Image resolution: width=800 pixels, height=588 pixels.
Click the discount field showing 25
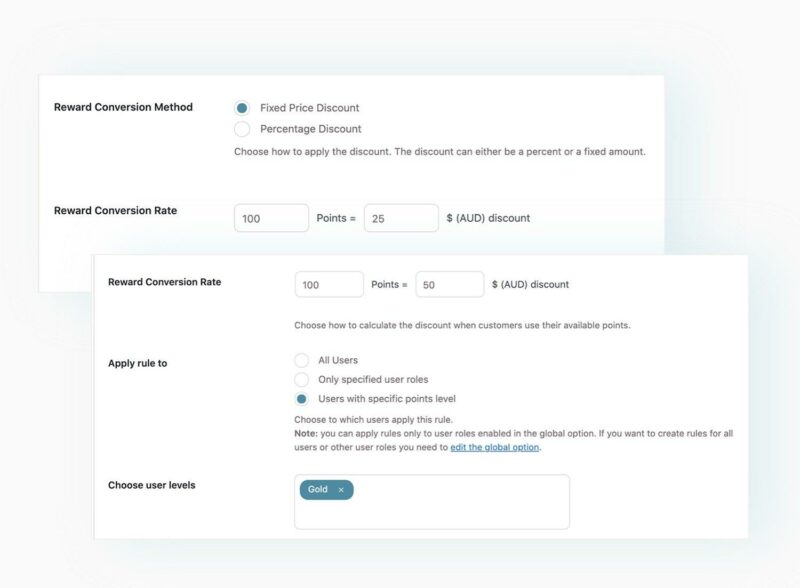401,218
